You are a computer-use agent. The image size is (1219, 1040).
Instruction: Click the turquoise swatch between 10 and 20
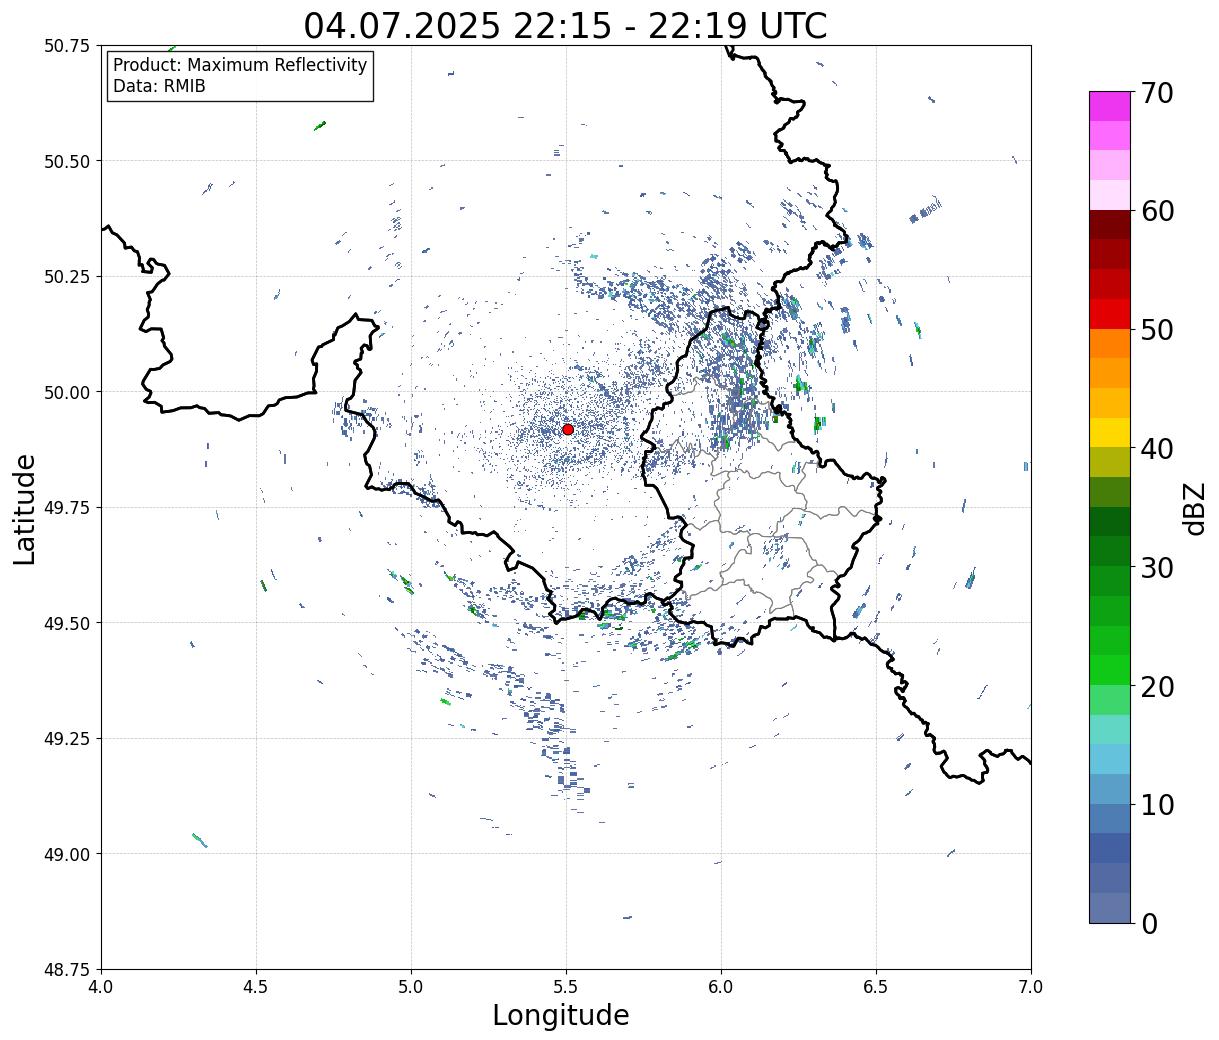pos(1109,729)
